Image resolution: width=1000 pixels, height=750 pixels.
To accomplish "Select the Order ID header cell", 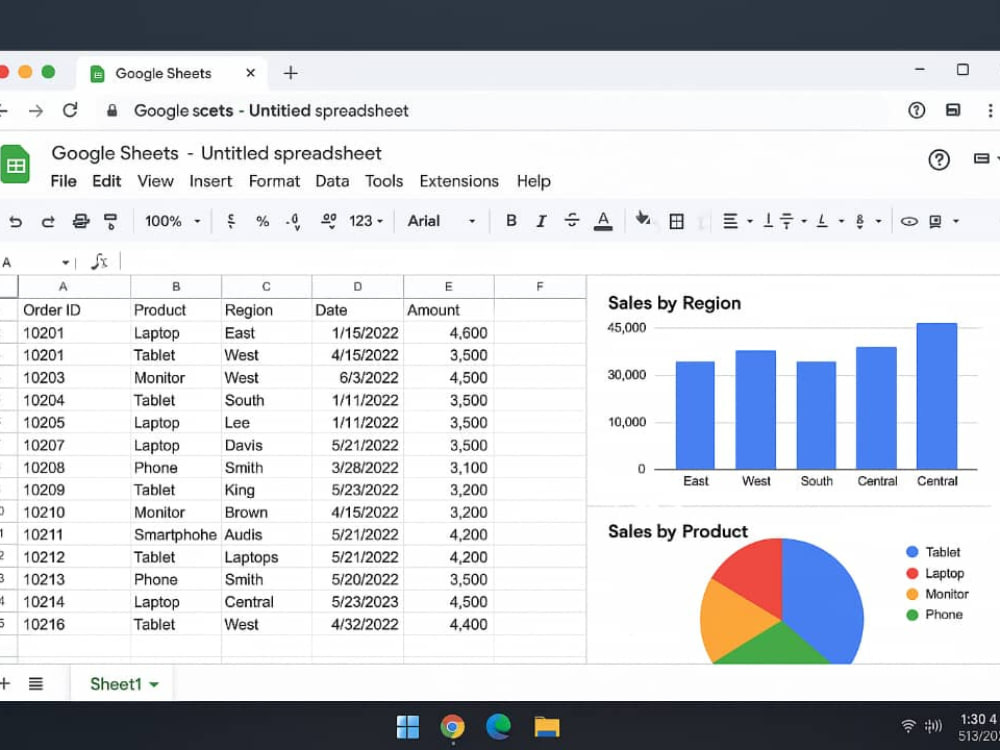I will [x=74, y=310].
